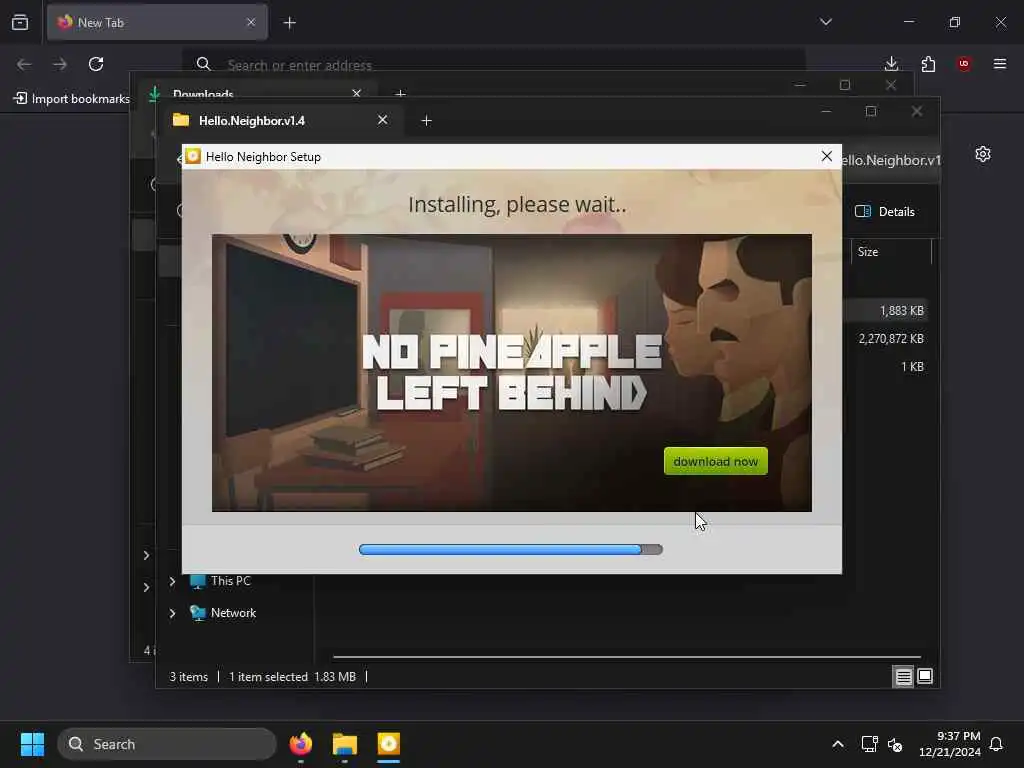Open a new browser tab
Image resolution: width=1024 pixels, height=768 pixels.
point(289,23)
